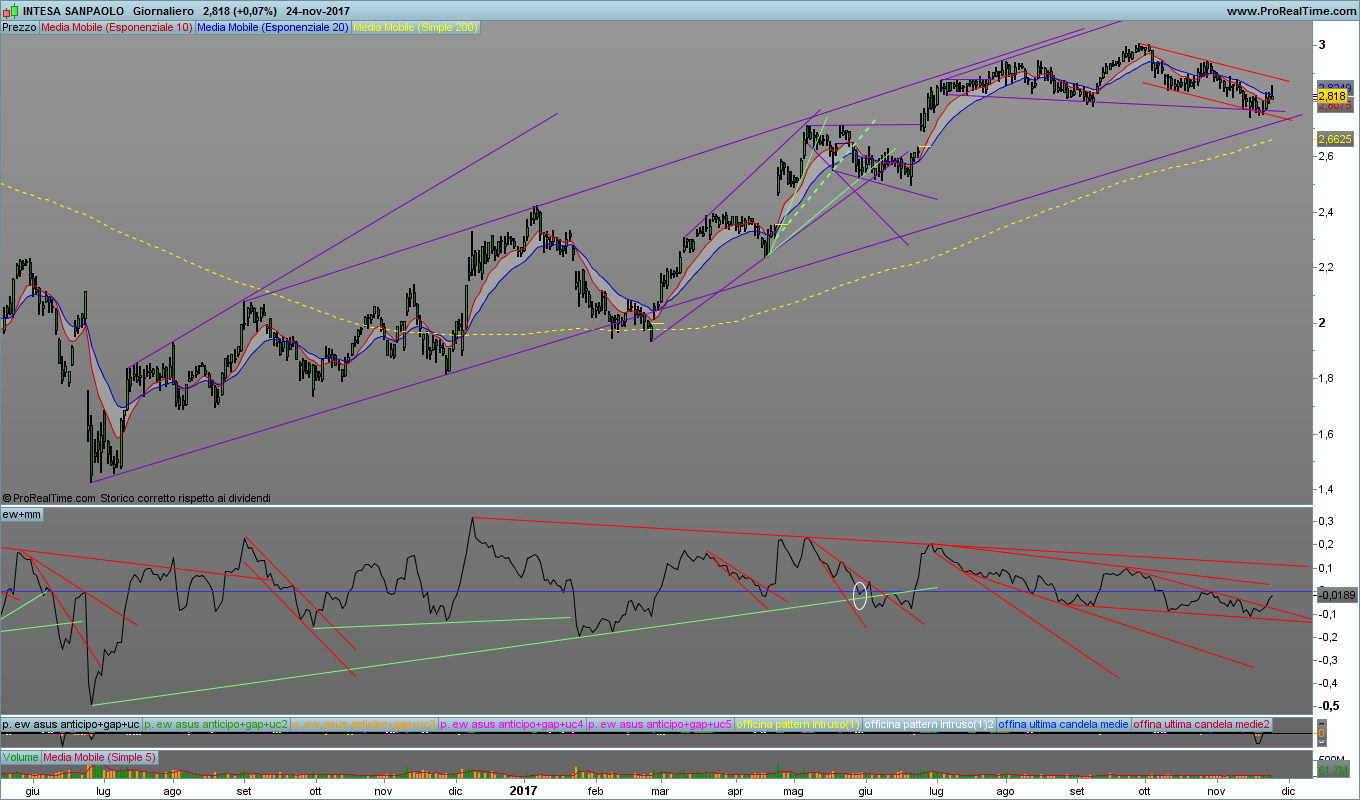Click the yellow 2,6625 moving average tag
Screen dimensions: 1360x800
click(1334, 139)
